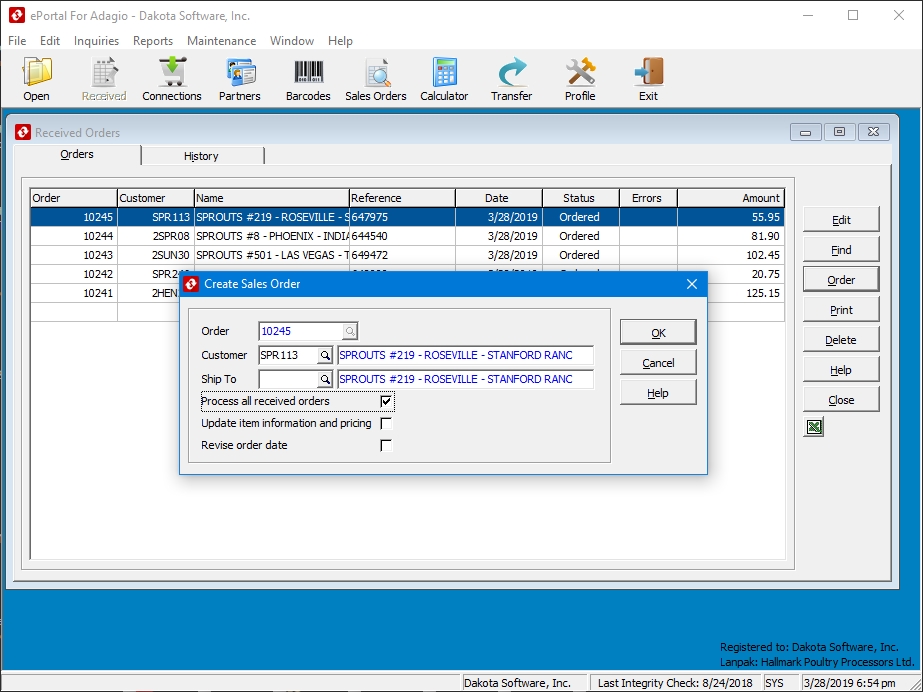Click the ePortal app title icon
The height and width of the screenshot is (692, 923).
tap(17, 16)
